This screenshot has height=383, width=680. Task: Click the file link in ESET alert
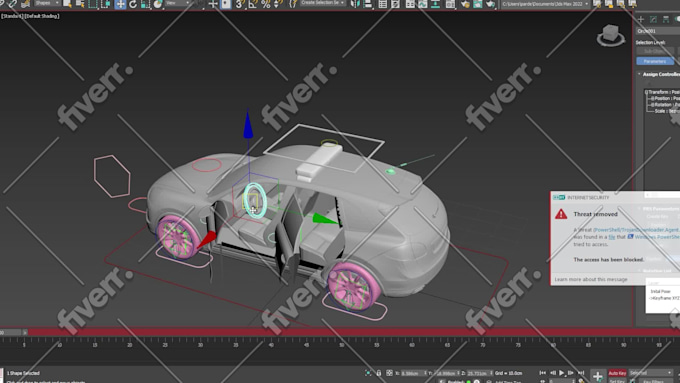tap(611, 237)
